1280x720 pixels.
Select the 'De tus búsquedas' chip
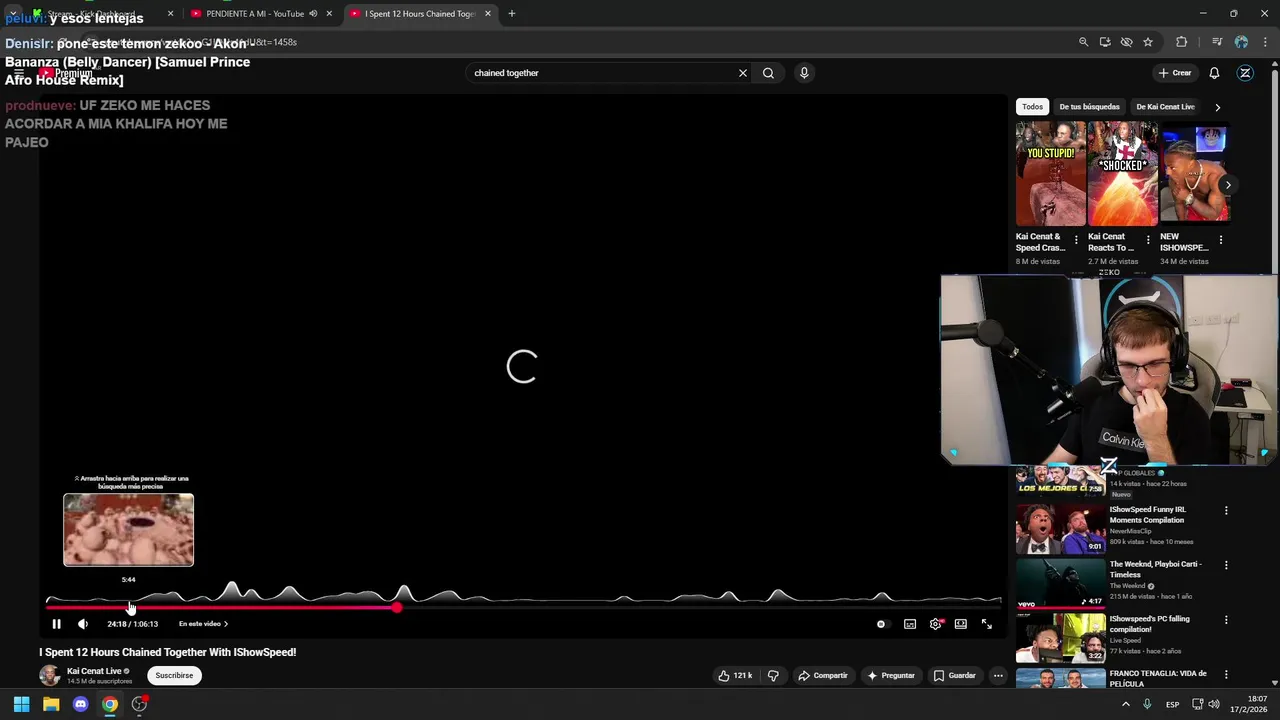click(1089, 107)
